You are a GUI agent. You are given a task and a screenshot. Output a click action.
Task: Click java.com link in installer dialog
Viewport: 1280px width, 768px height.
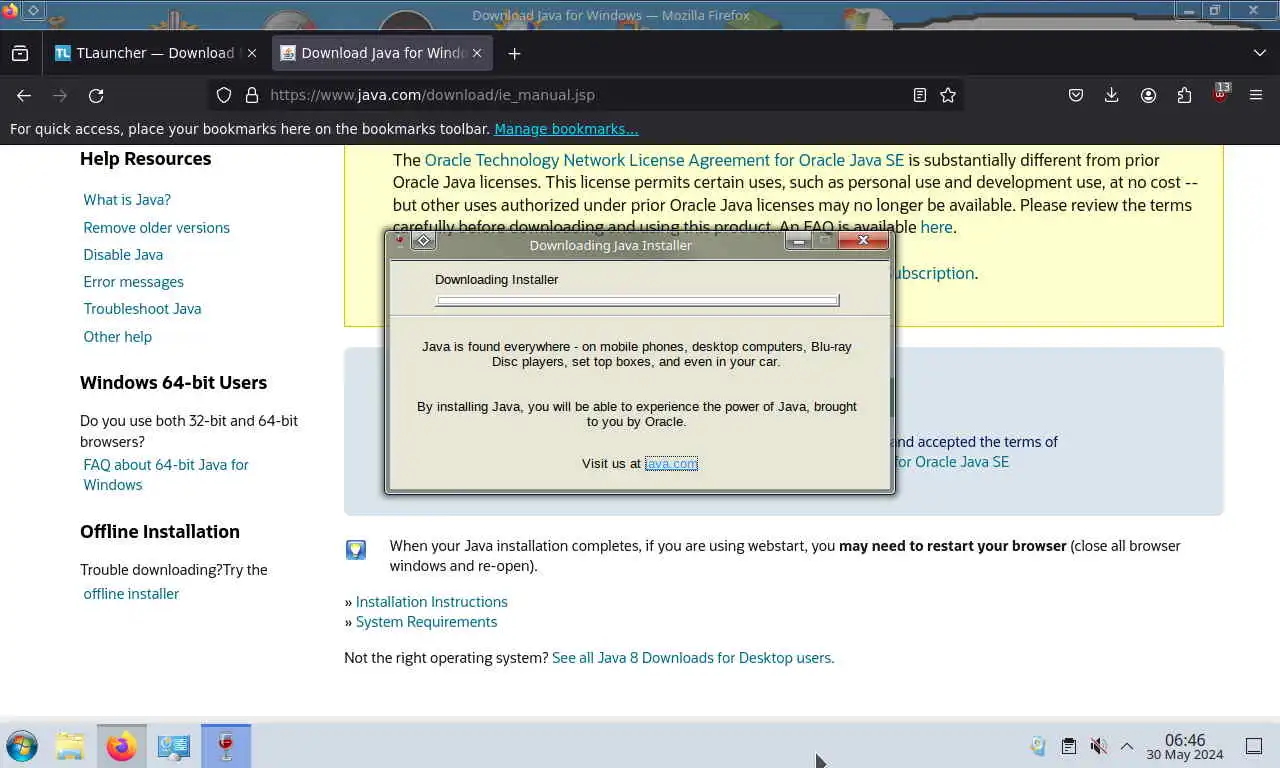tap(671, 463)
